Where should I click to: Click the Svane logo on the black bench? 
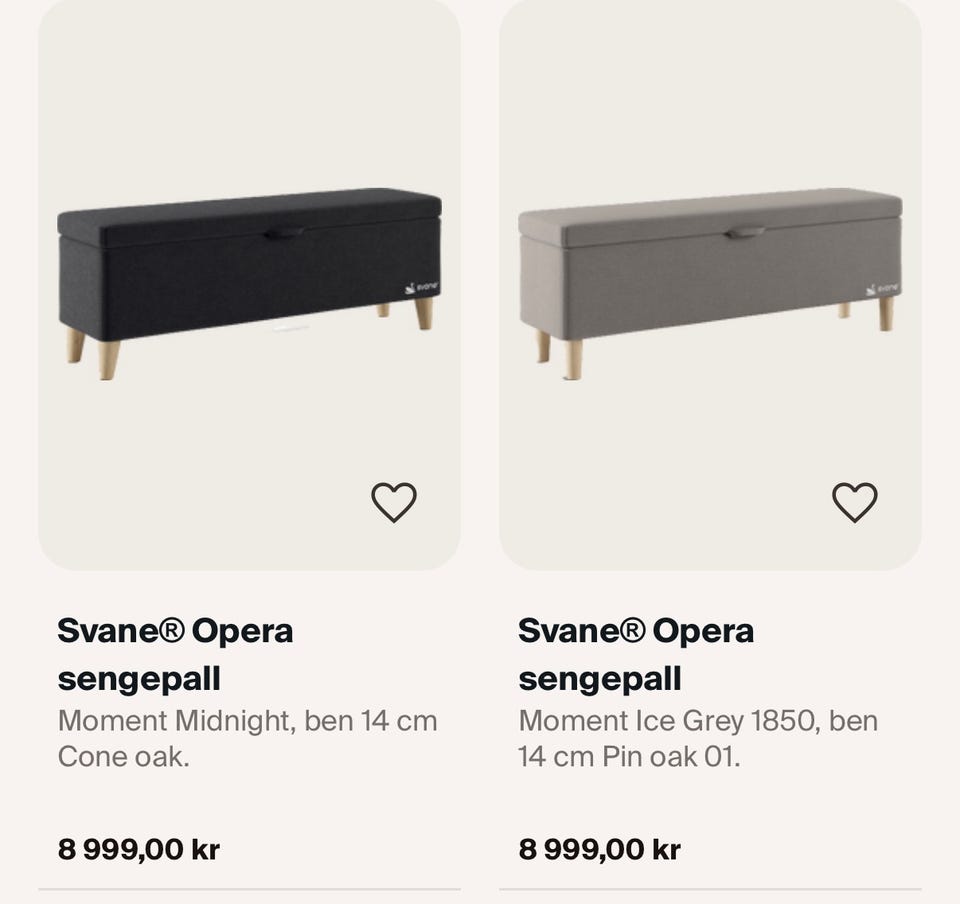422,287
